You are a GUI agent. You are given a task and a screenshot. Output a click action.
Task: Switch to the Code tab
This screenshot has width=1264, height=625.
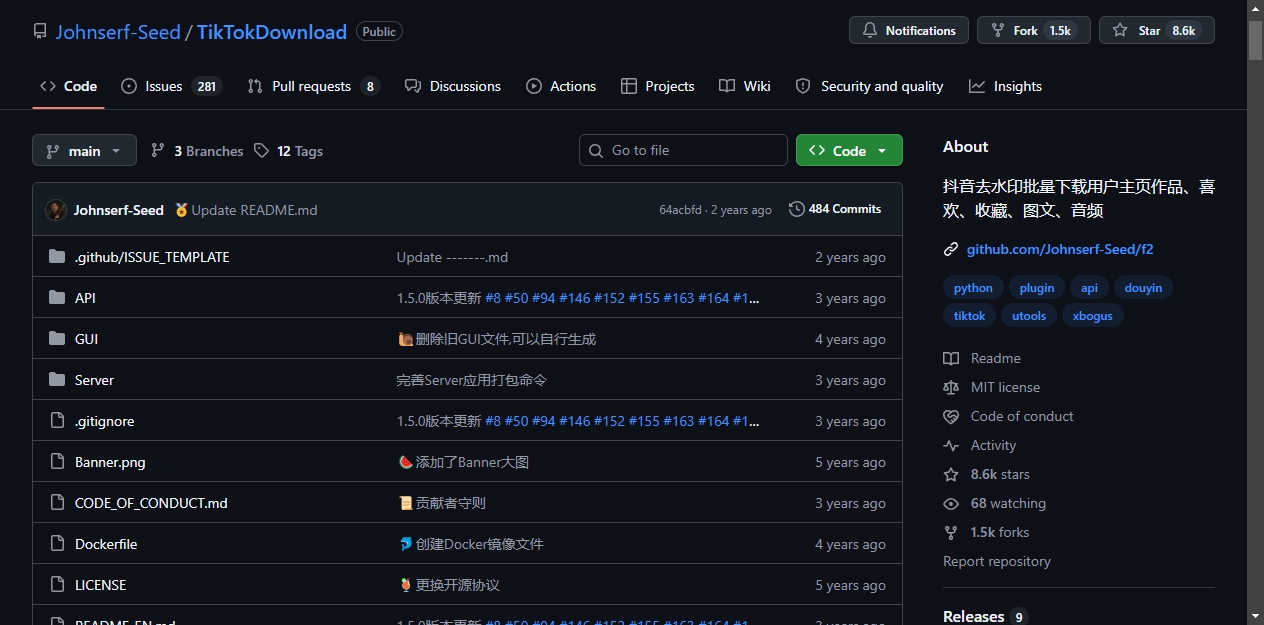[x=68, y=86]
